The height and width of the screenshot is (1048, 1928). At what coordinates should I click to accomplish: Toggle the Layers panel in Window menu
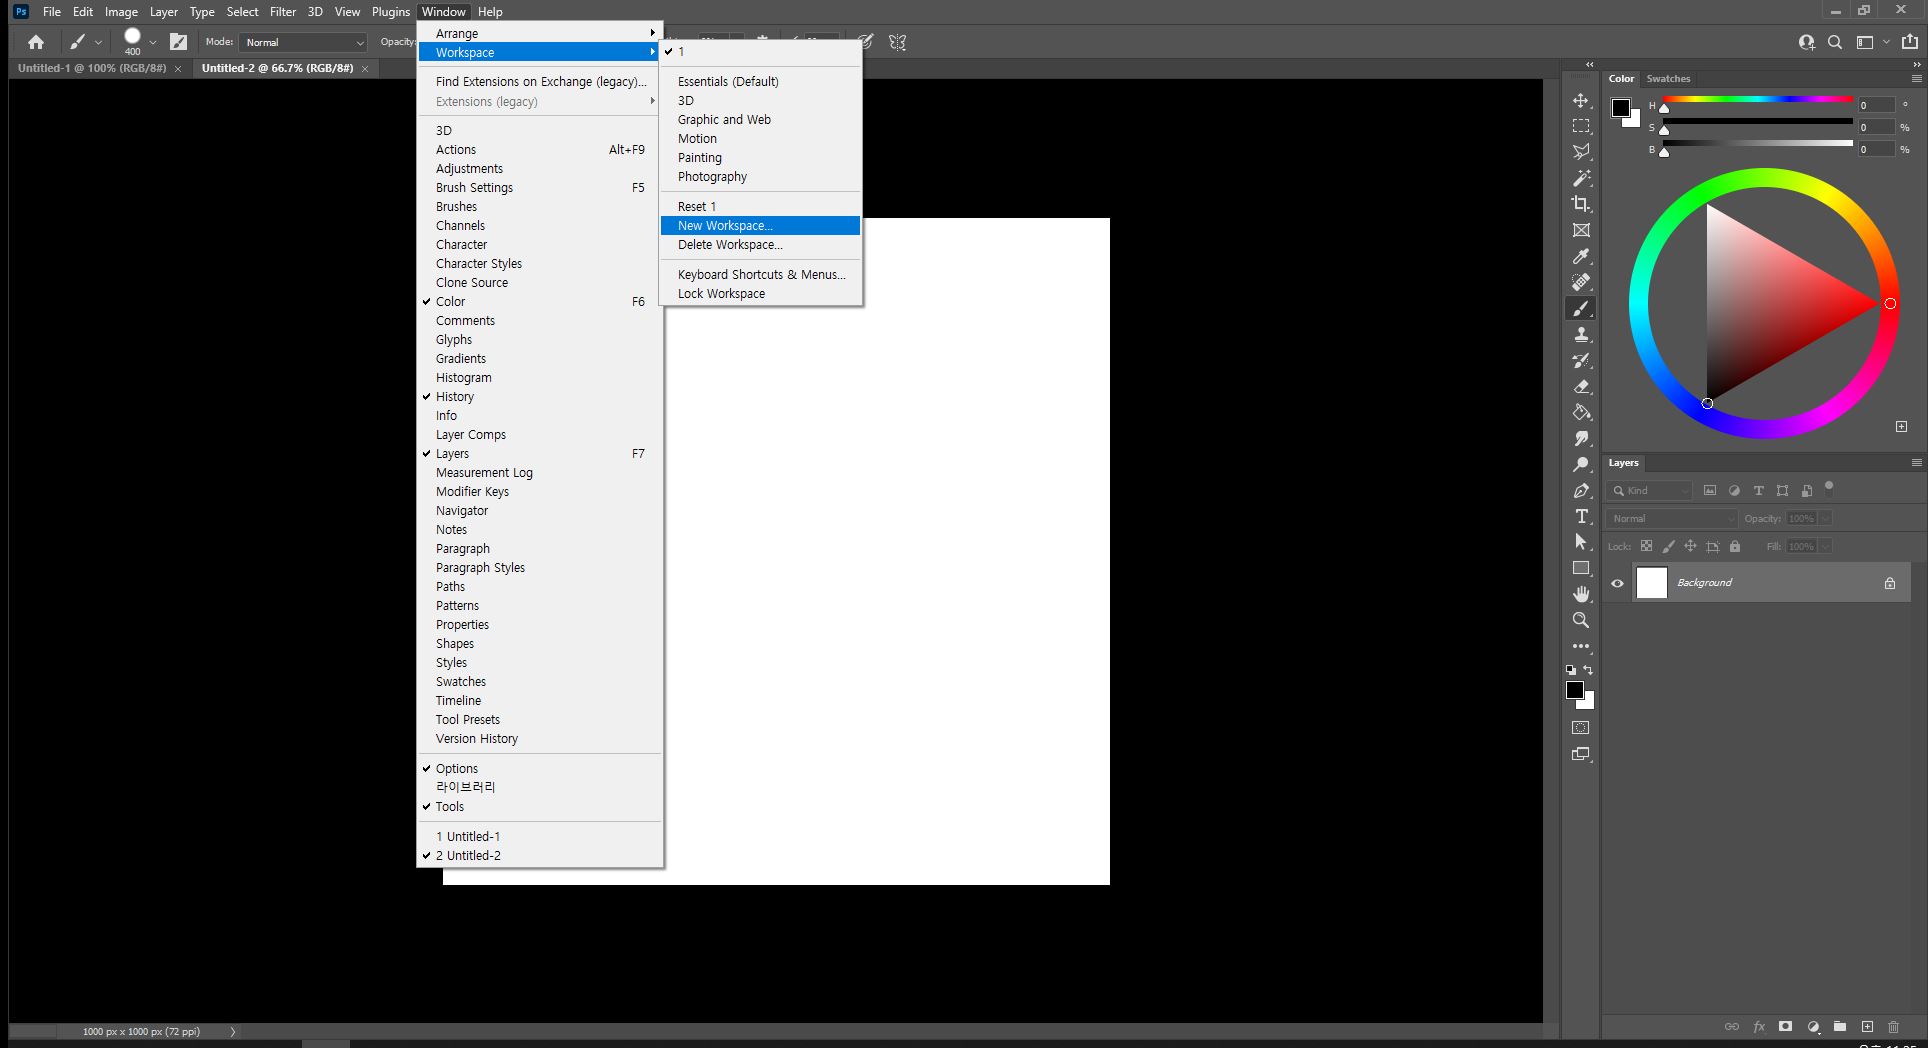(540, 453)
